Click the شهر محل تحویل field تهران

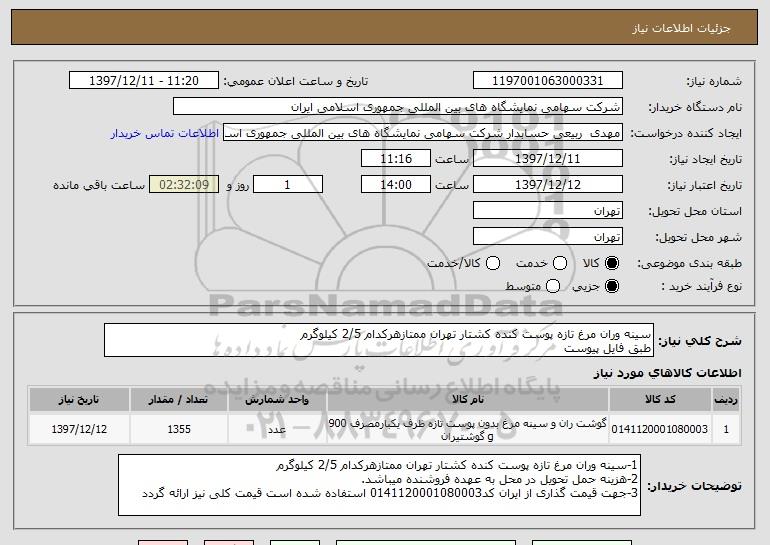(x=548, y=237)
